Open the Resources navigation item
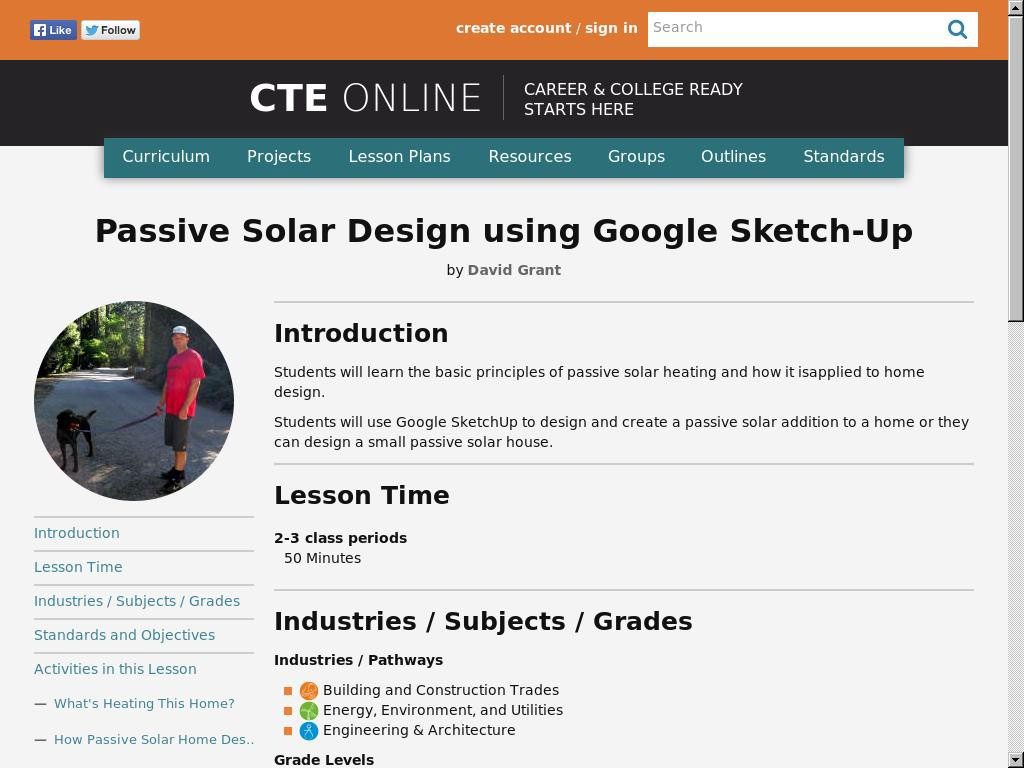Viewport: 1024px width, 768px height. (530, 157)
